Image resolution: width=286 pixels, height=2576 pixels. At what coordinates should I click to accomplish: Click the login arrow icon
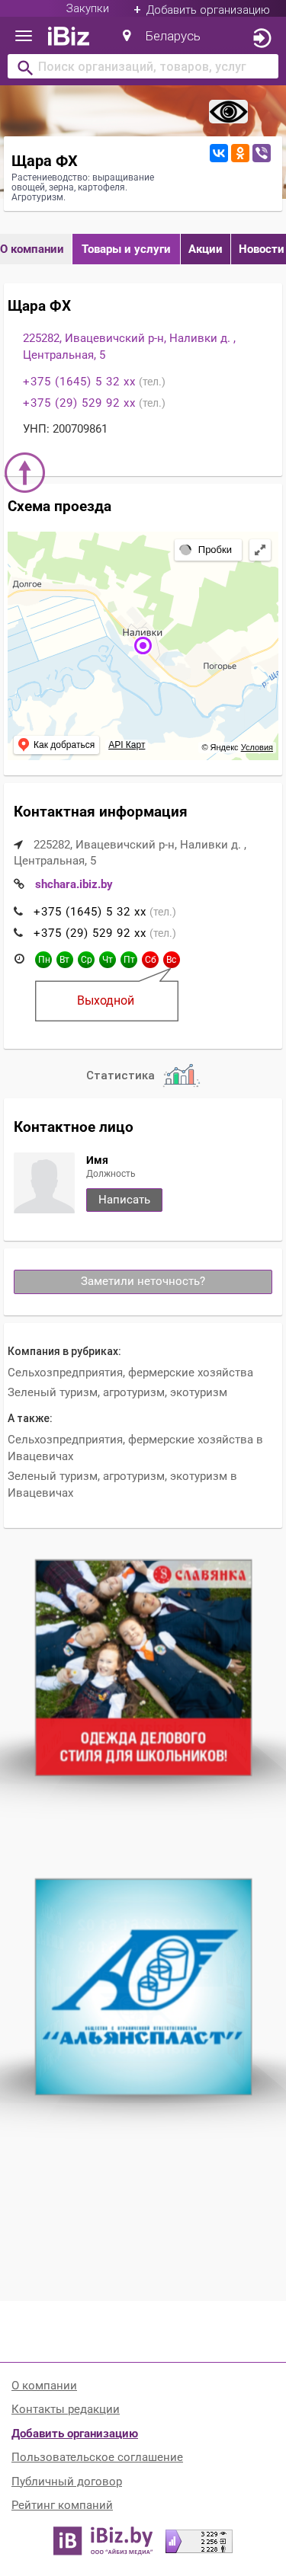click(x=261, y=38)
